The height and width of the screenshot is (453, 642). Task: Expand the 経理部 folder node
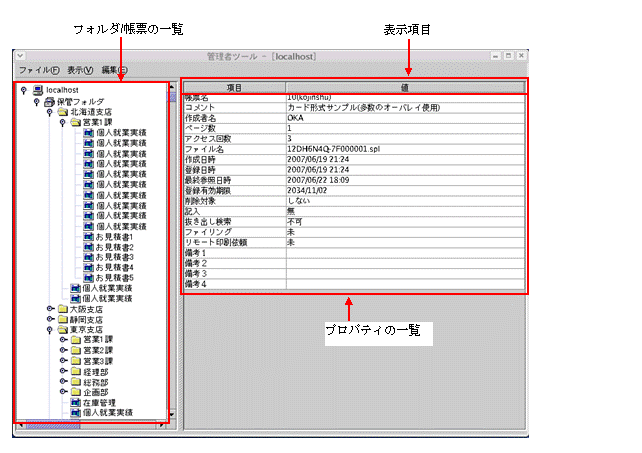[x=63, y=371]
